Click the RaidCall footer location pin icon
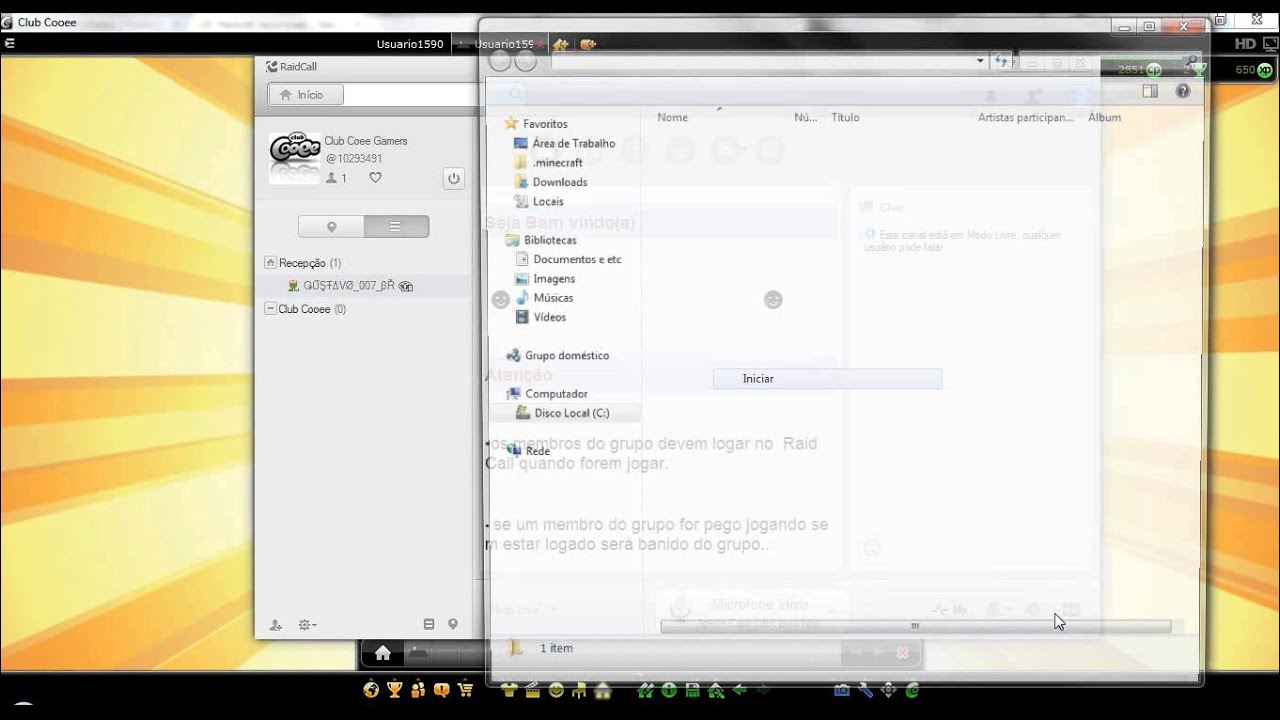The width and height of the screenshot is (1280, 720). pos(452,624)
